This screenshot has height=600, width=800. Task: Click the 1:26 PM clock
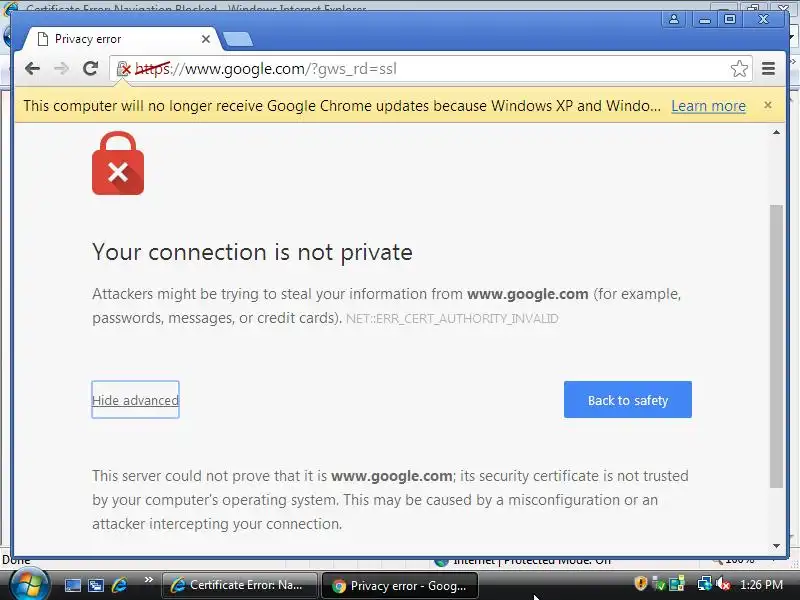click(x=761, y=585)
